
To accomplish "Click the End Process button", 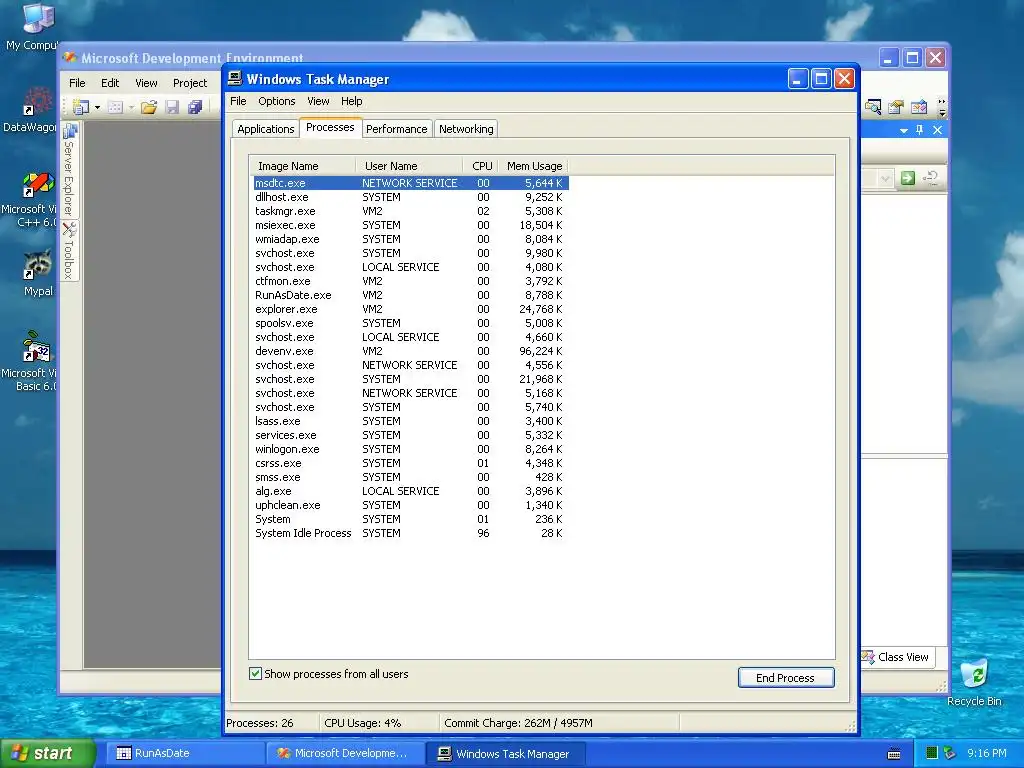I will [786, 678].
